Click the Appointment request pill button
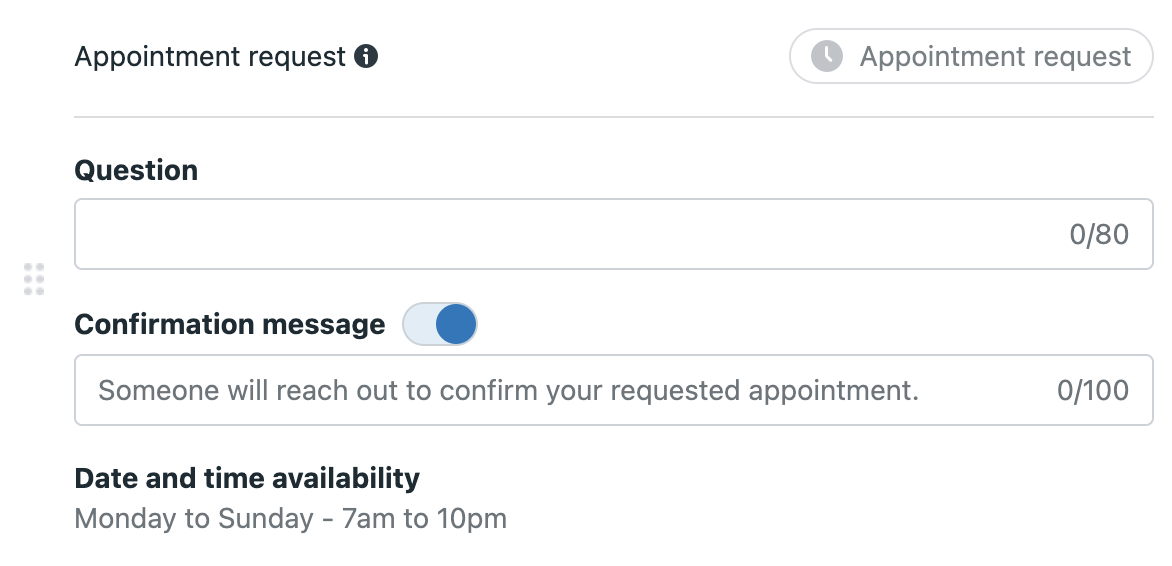This screenshot has height=566, width=1172. click(x=971, y=56)
